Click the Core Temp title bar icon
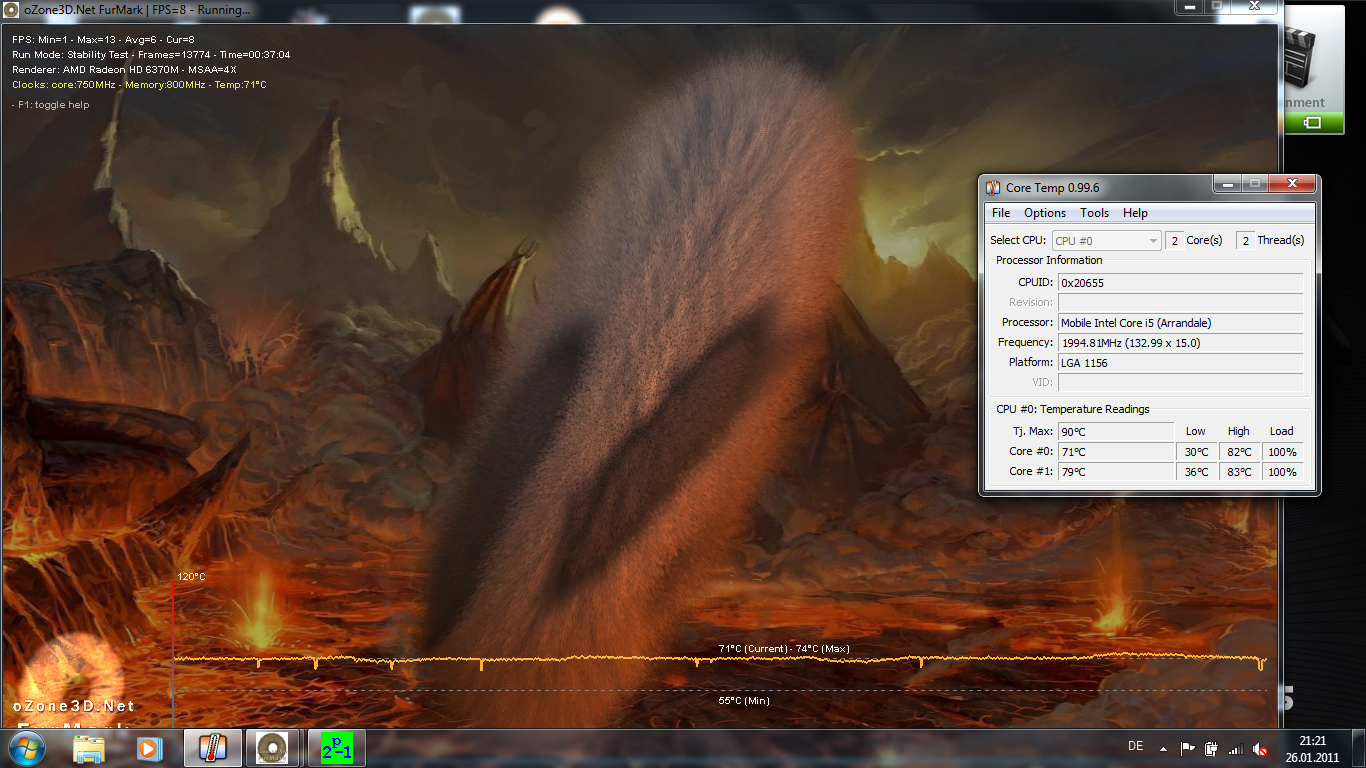The width and height of the screenshot is (1366, 768). (x=993, y=187)
